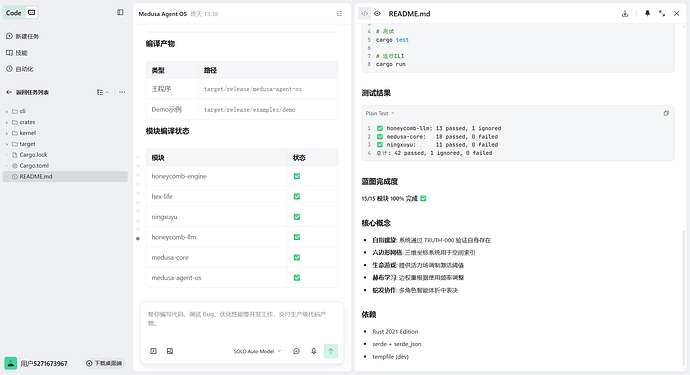Click the honeycomb-llm: 13 passed result line
The image size is (690, 375).
[x=439, y=129]
